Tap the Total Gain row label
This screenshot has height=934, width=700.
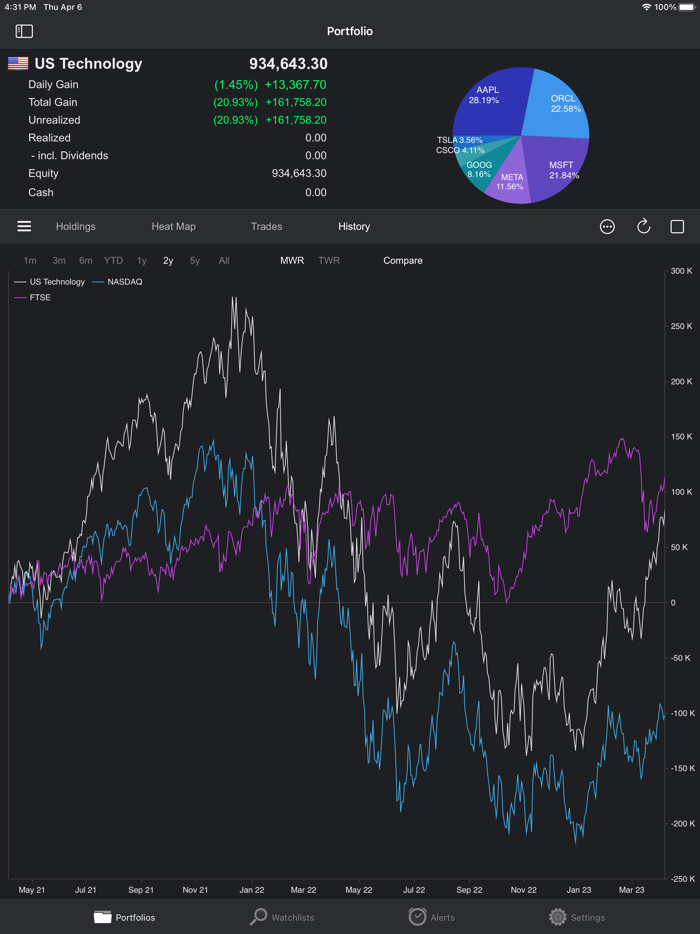point(52,102)
